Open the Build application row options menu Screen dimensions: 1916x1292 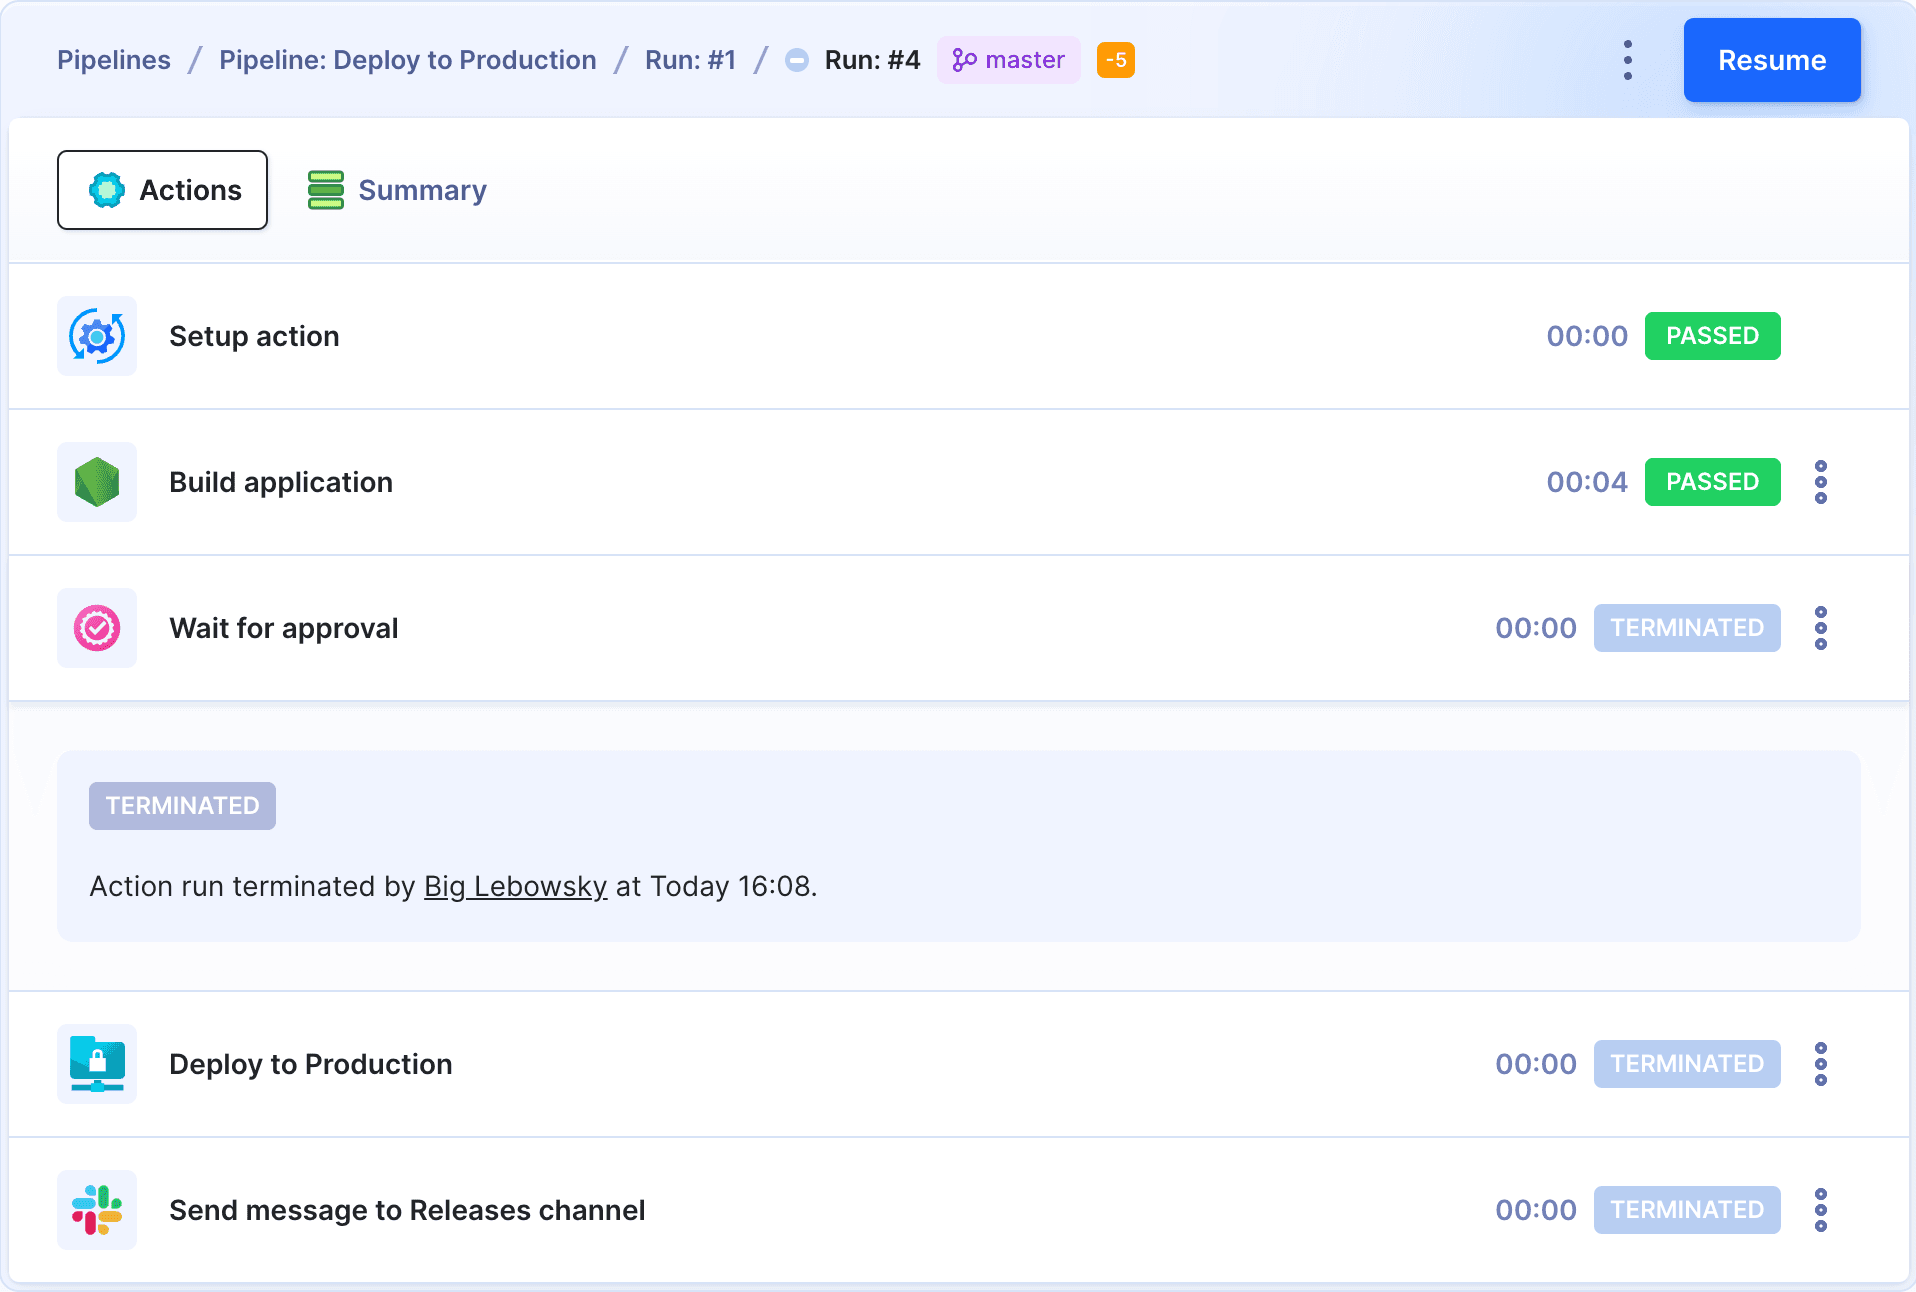click(1820, 482)
